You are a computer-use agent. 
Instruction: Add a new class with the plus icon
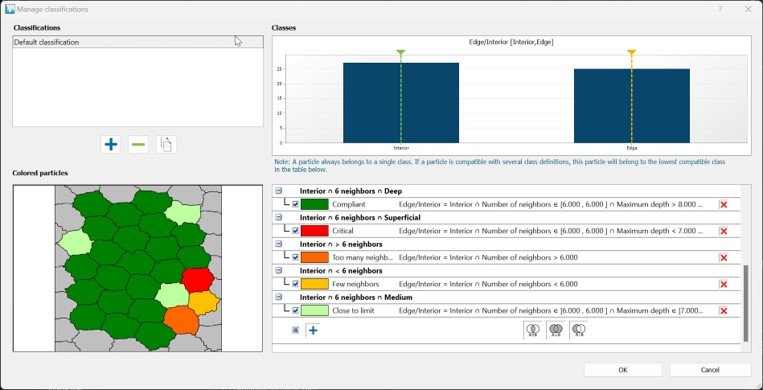pos(313,330)
